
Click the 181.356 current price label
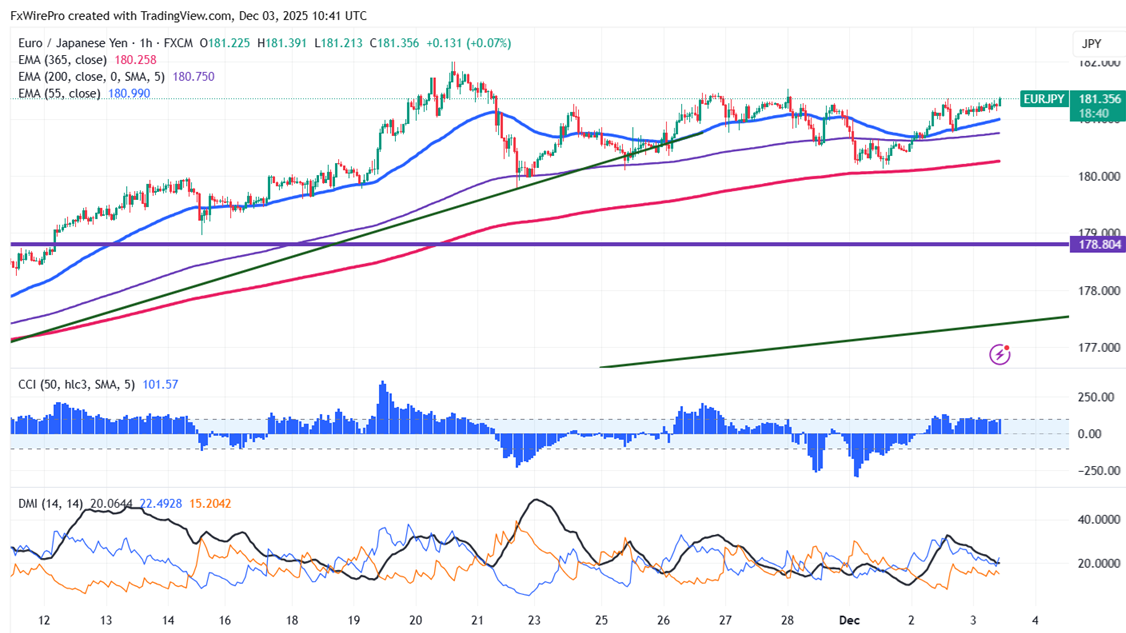coord(1099,99)
